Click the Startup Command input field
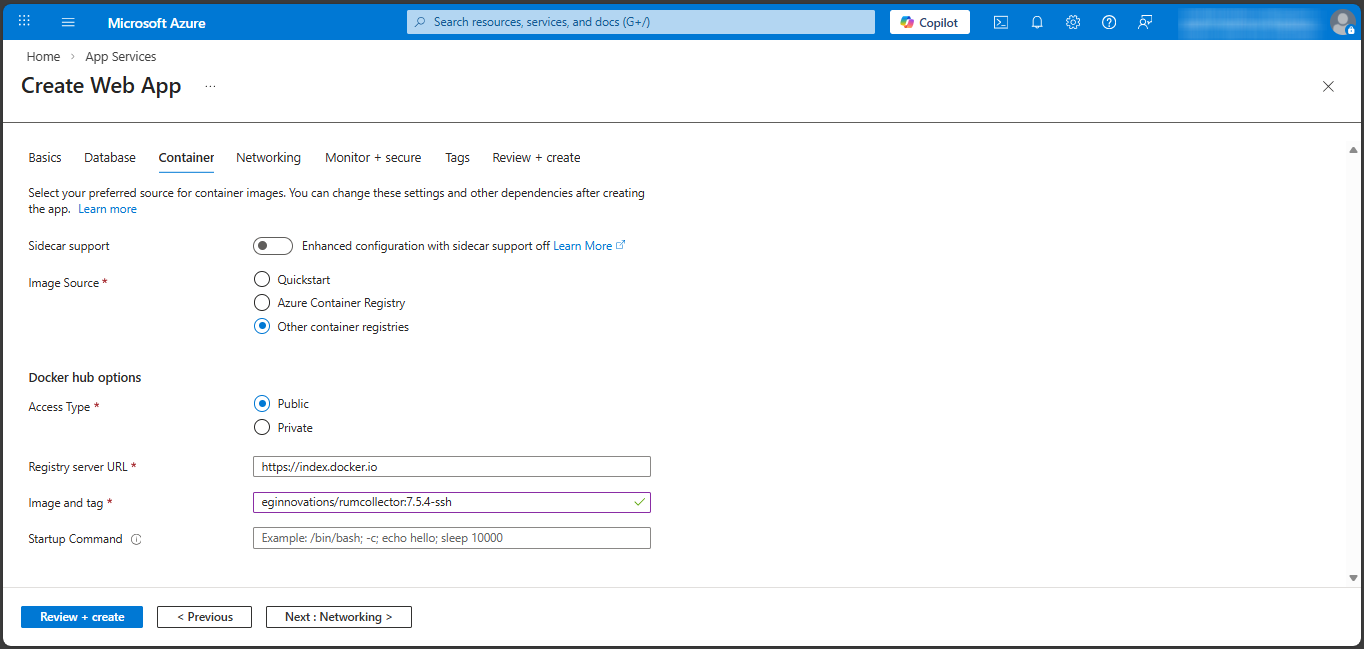Viewport: 1364px width, 649px height. pos(451,538)
